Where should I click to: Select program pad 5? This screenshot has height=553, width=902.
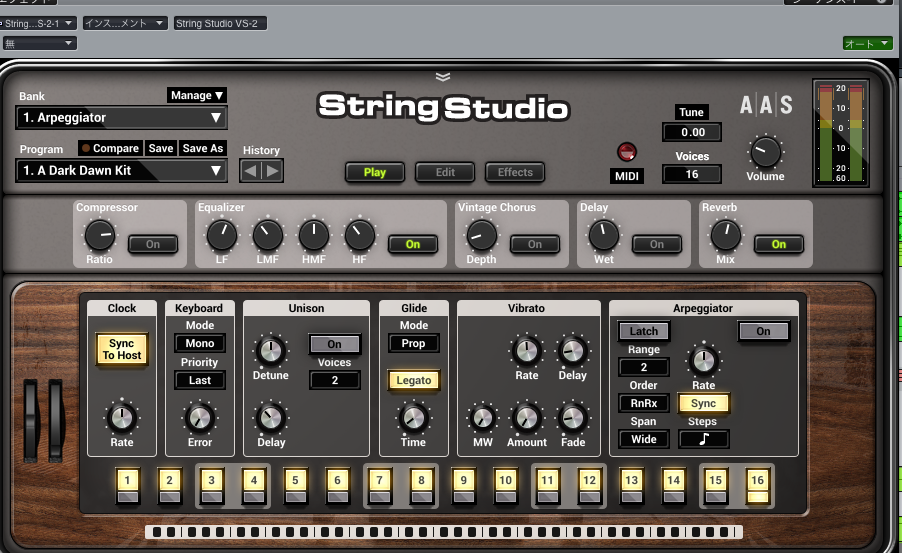pyautogui.click(x=296, y=487)
